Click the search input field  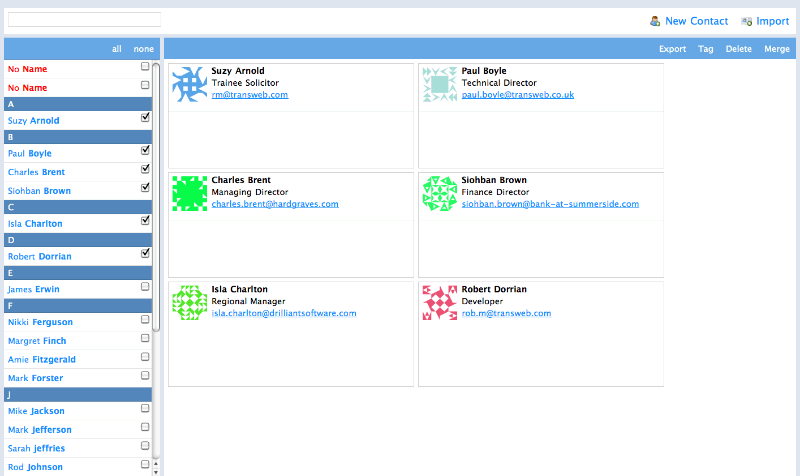pos(84,19)
